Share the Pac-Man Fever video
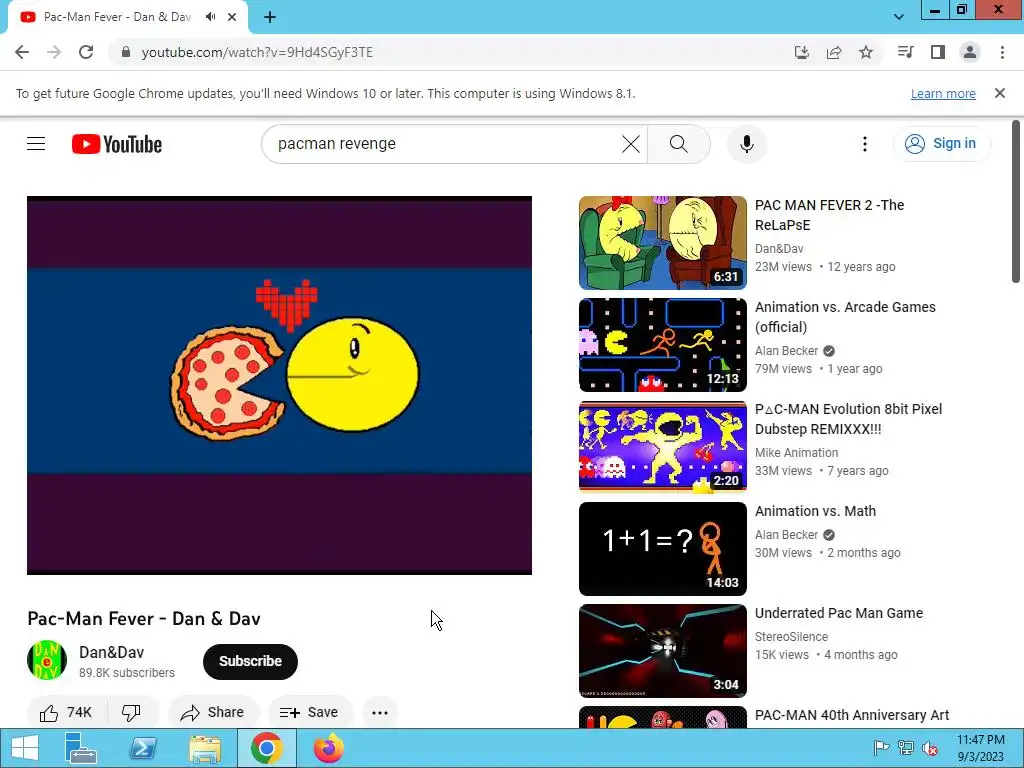The height and width of the screenshot is (768, 1024). (214, 712)
